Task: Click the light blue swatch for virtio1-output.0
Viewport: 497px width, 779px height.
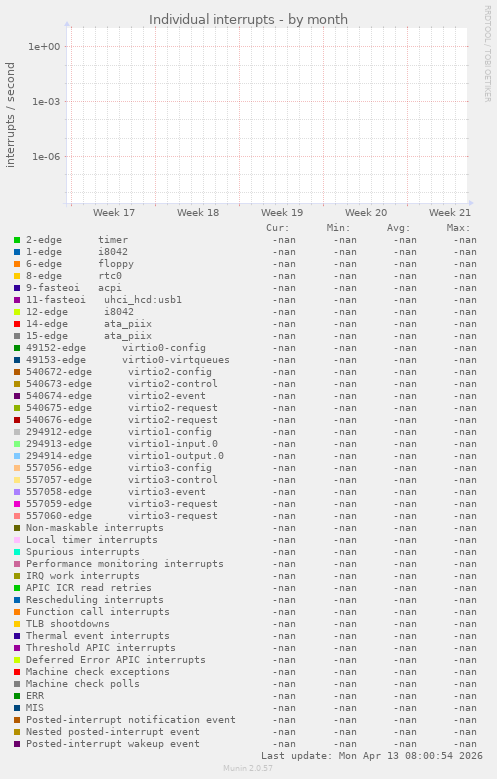Action: point(17,456)
